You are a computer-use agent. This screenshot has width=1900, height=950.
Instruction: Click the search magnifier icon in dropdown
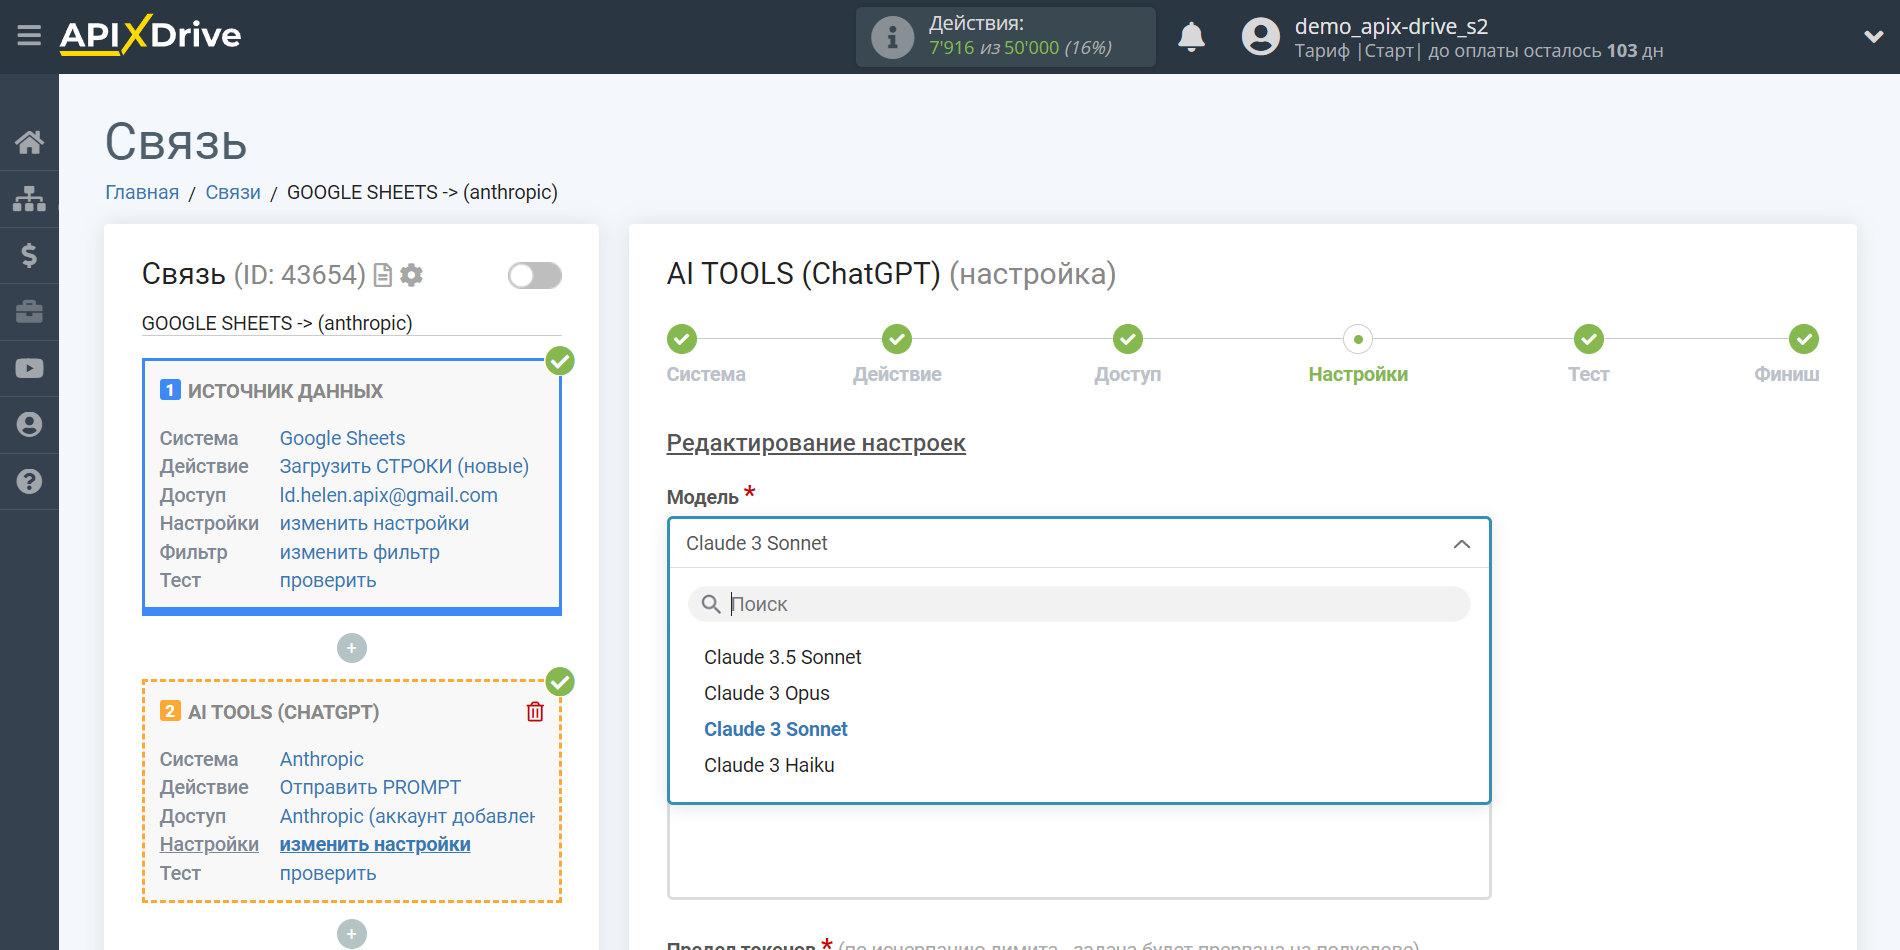[x=711, y=604]
